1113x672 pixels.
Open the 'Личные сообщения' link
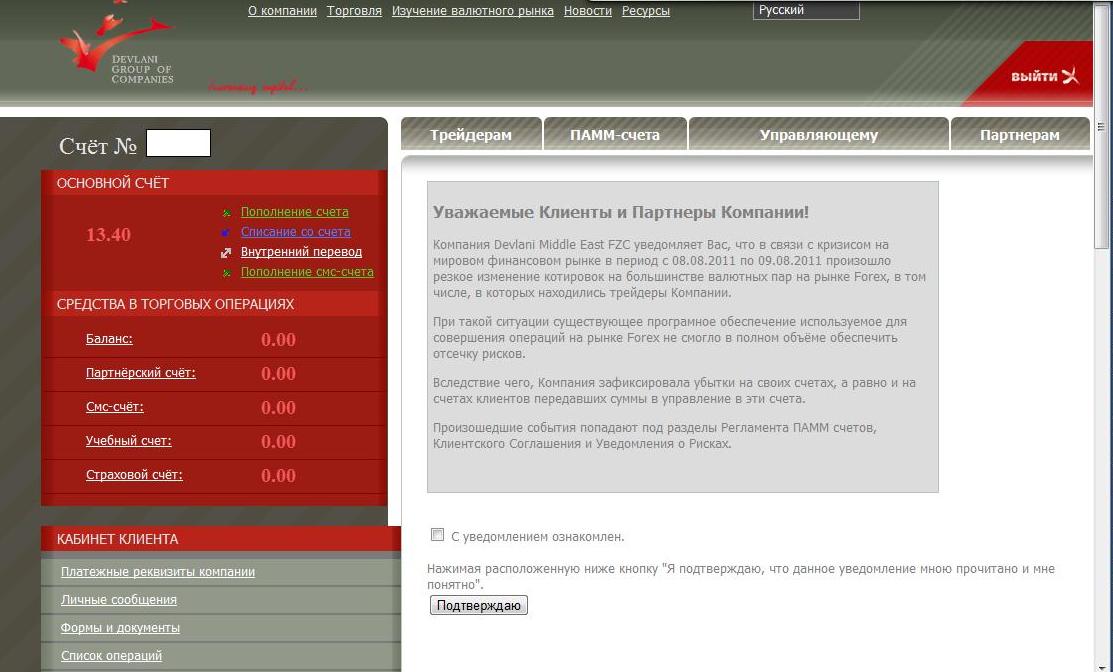click(x=119, y=600)
